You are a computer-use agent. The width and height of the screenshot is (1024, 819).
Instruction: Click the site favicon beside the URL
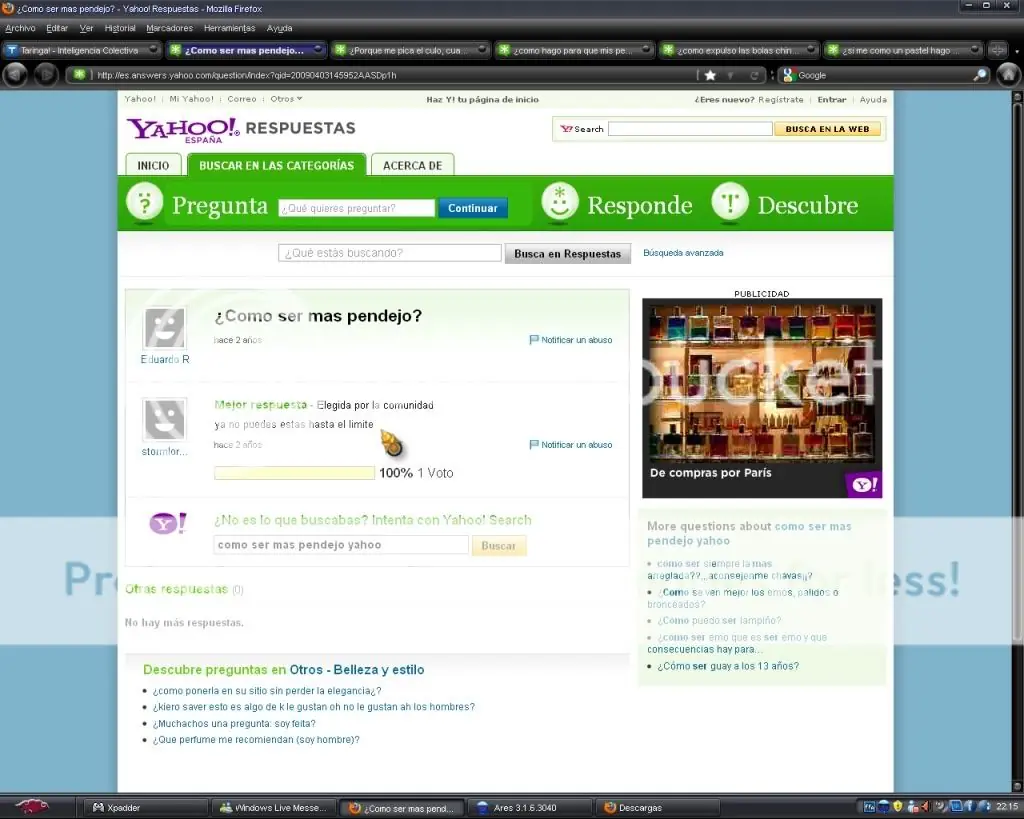coord(79,74)
